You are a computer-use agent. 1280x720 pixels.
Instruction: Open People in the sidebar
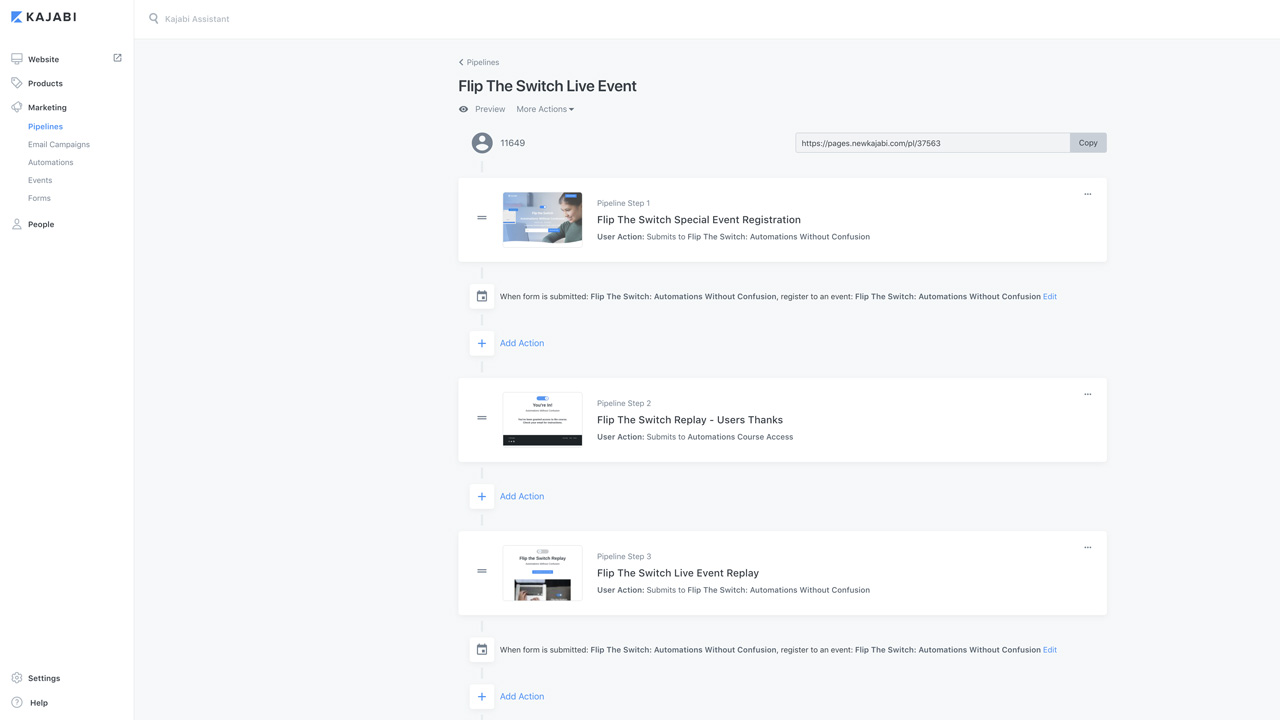41,224
